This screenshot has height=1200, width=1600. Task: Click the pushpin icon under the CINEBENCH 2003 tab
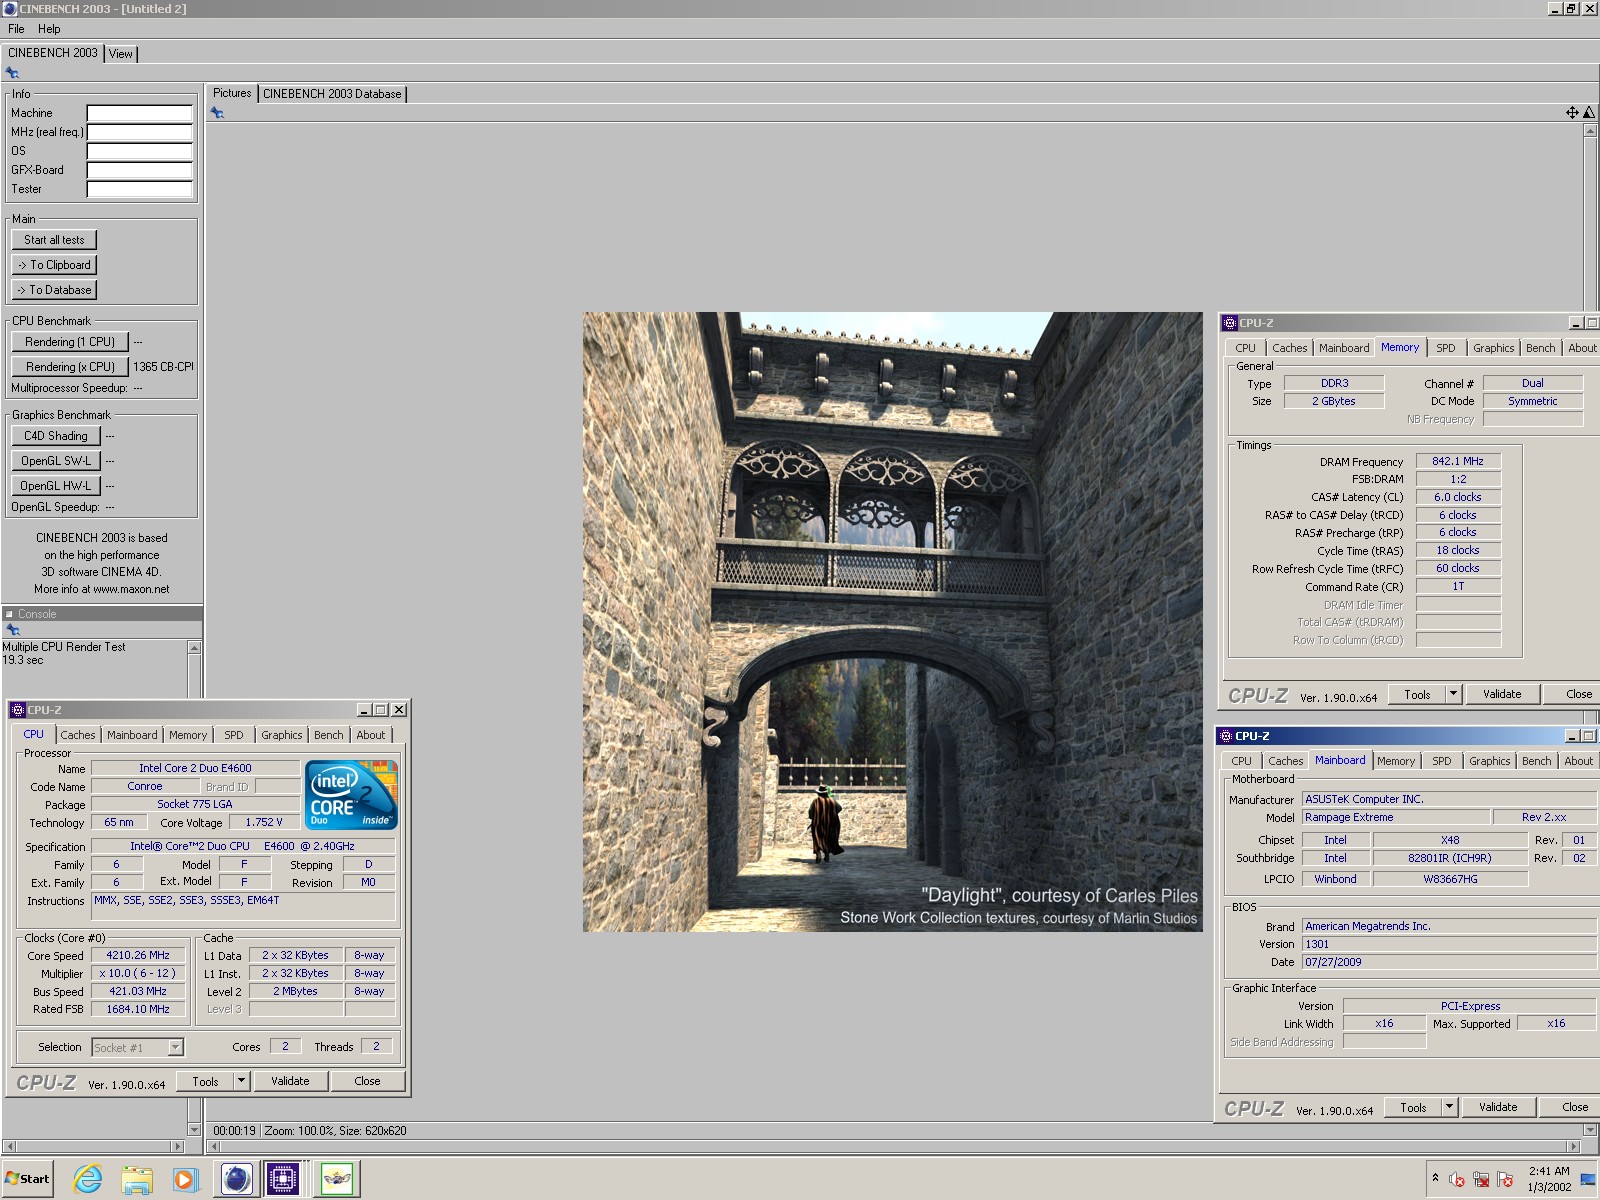tap(12, 73)
